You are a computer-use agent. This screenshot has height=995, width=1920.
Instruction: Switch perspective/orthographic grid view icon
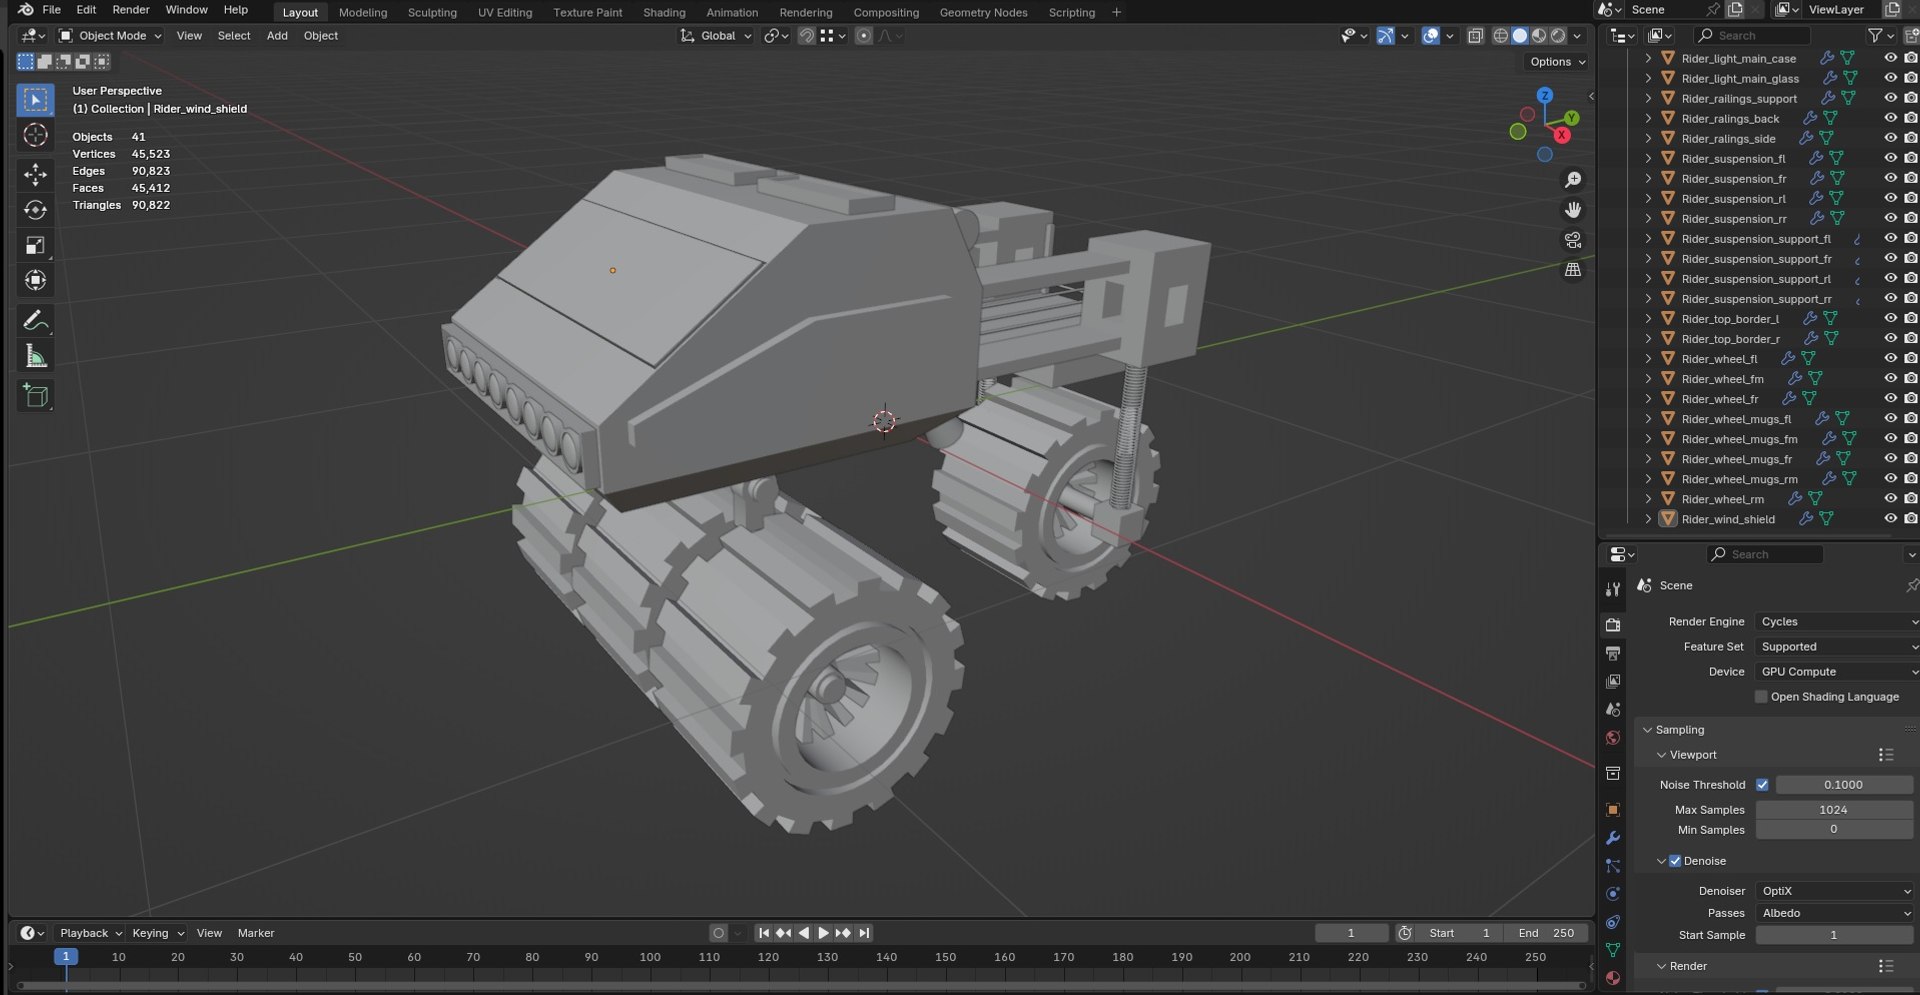(x=1573, y=270)
